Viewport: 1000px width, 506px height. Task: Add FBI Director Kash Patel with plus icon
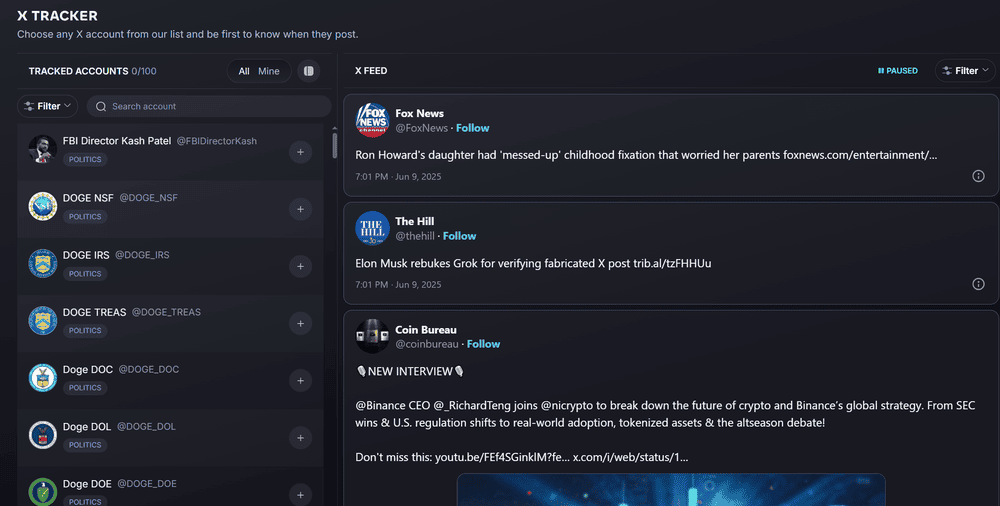tap(300, 152)
